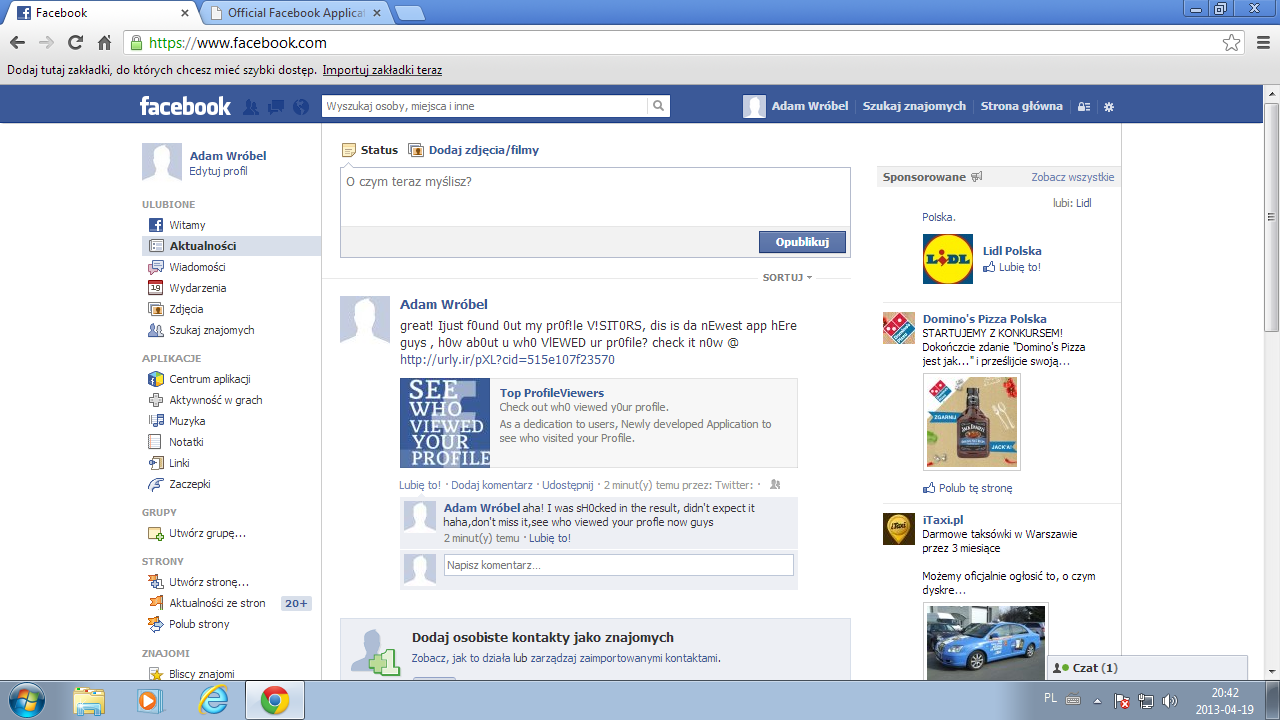Image resolution: width=1280 pixels, height=720 pixels.
Task: Click the Wiadomości icon in the sidebar
Action: [156, 267]
